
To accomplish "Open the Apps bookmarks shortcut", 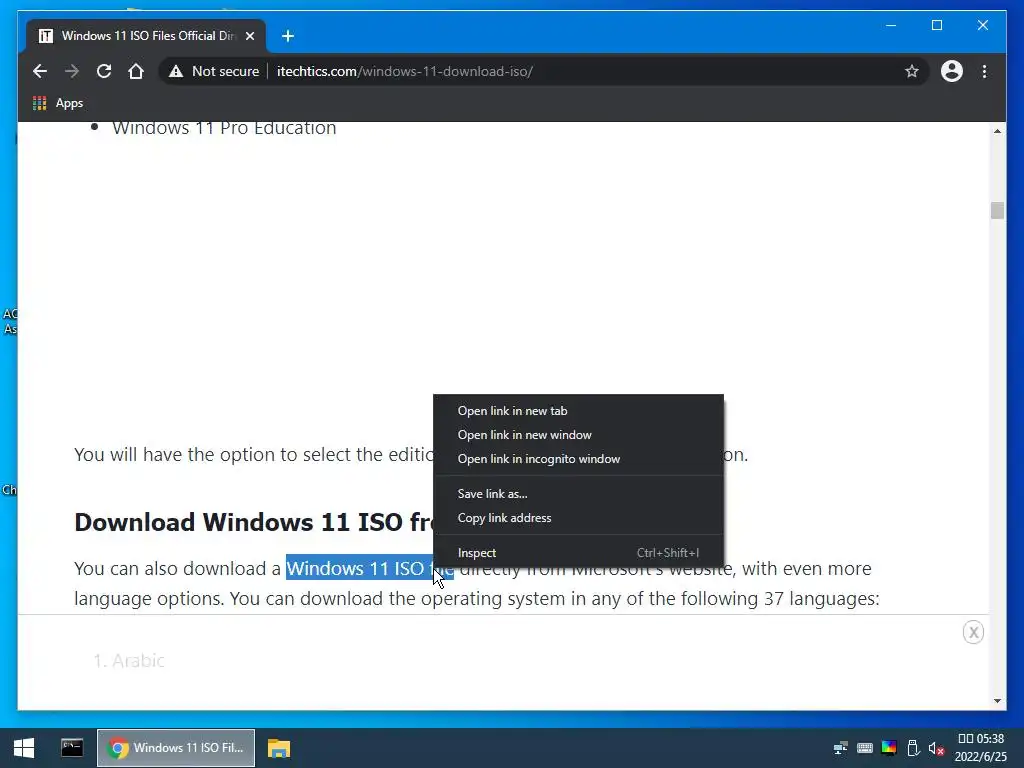I will tap(58, 103).
